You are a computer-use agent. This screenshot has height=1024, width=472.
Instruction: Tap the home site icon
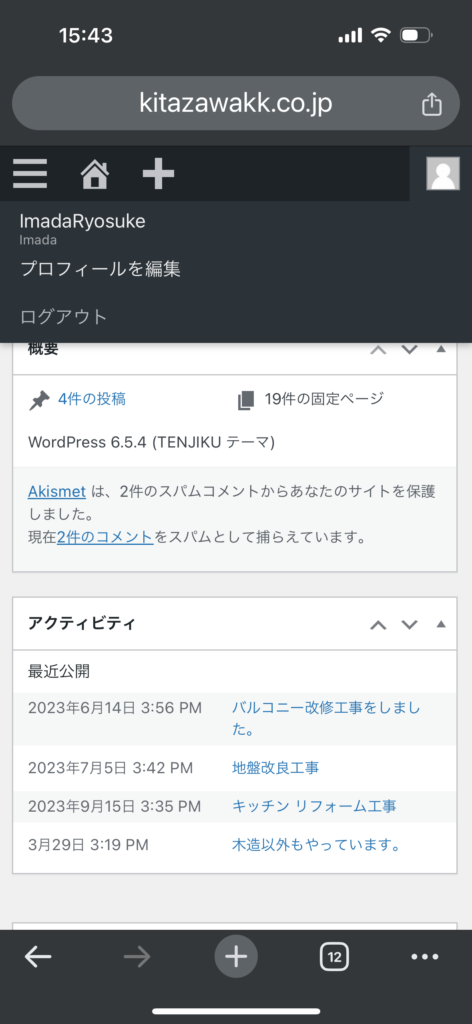pos(95,174)
